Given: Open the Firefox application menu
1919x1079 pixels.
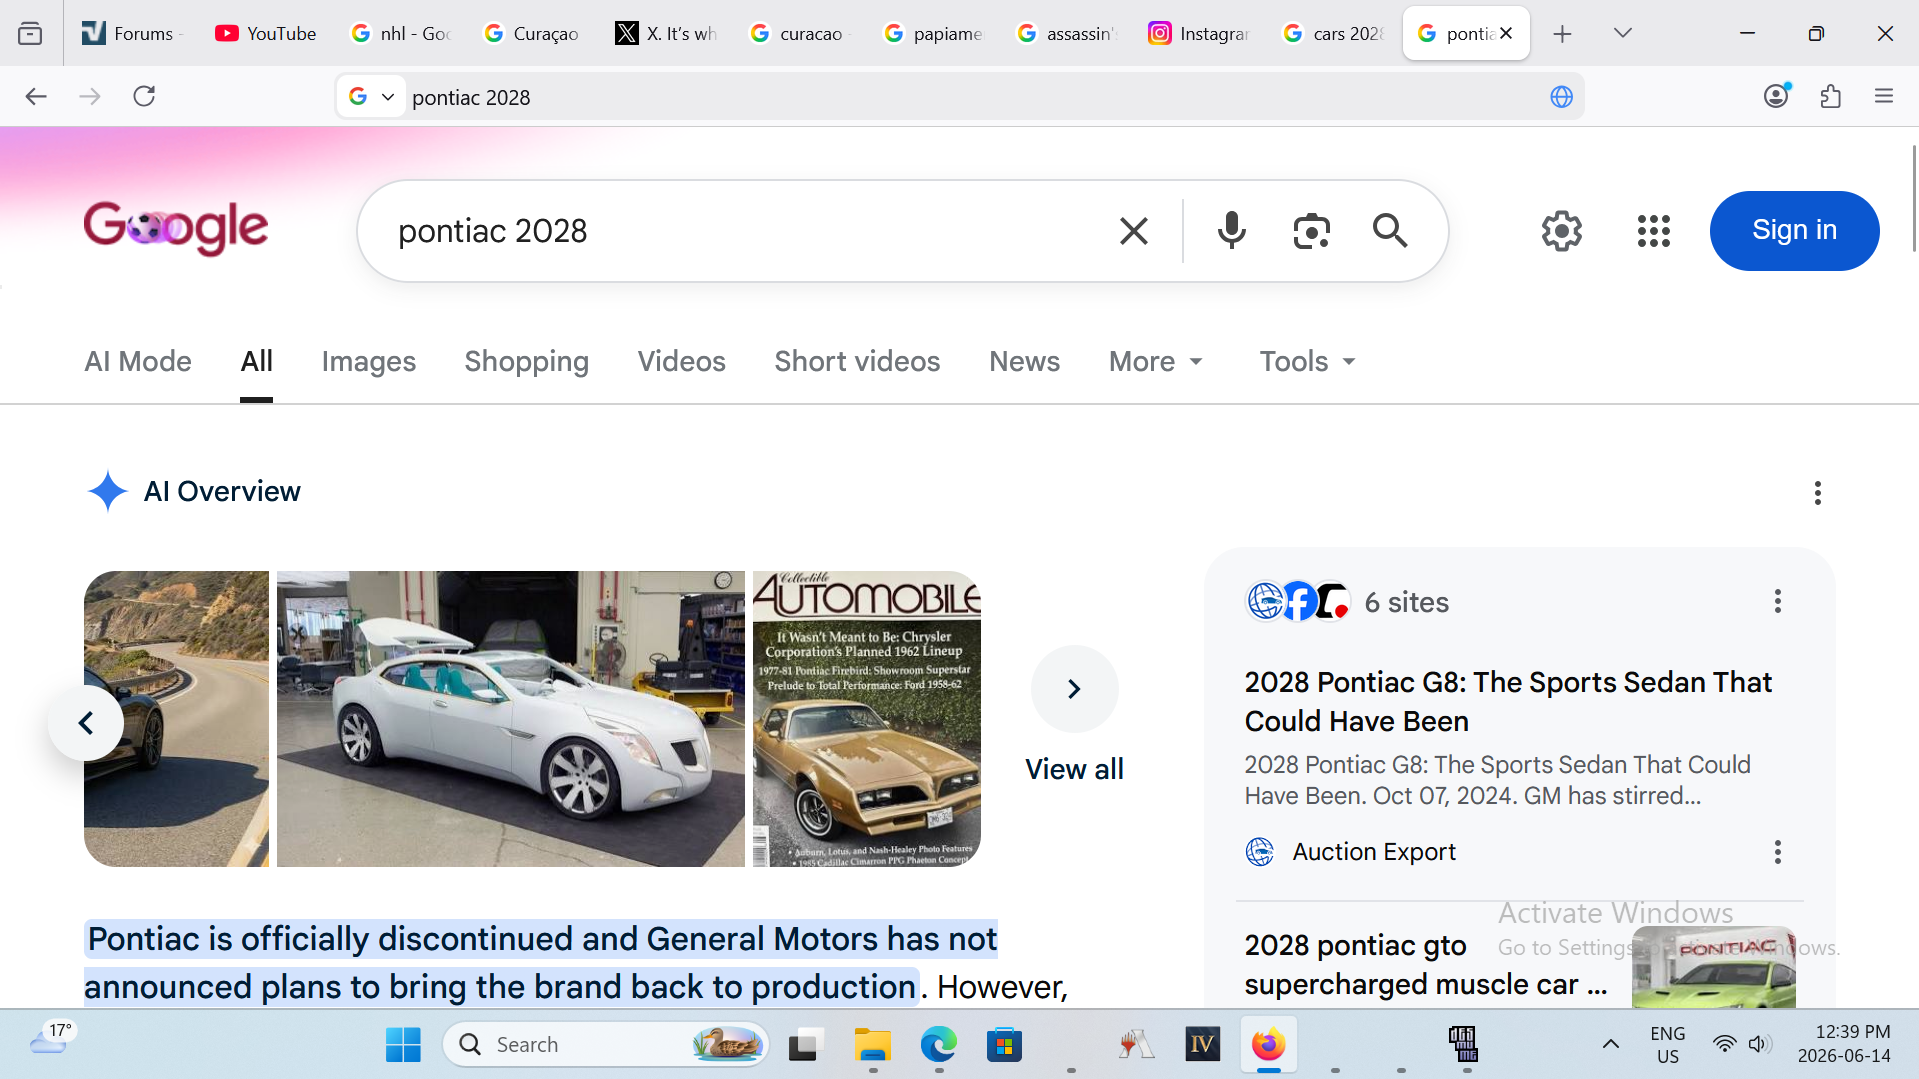Looking at the screenshot, I should tap(1884, 96).
